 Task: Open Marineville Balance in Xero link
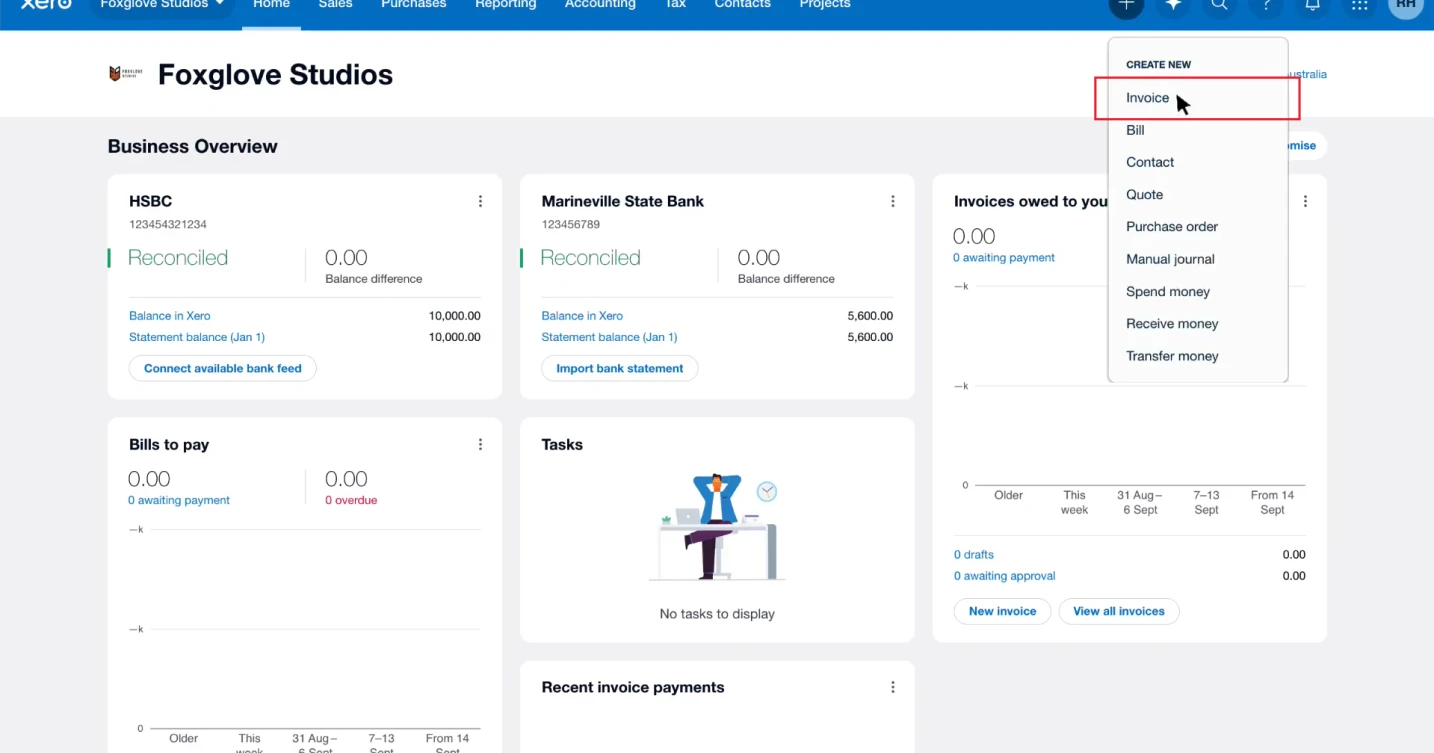pyautogui.click(x=582, y=316)
